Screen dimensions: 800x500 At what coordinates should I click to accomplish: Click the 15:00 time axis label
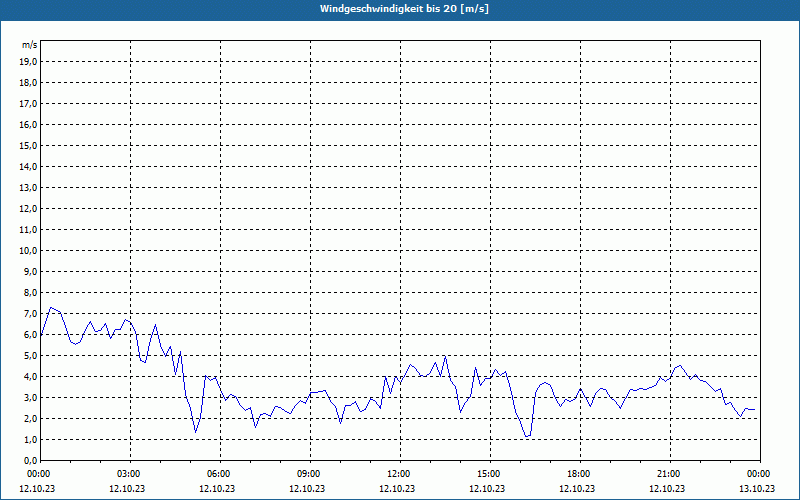490,474
